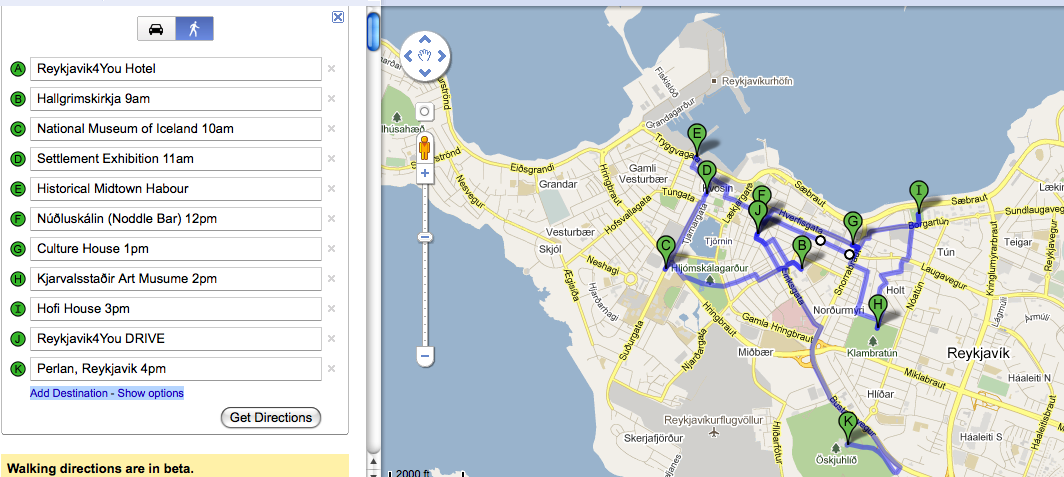Close the directions panel

338,17
